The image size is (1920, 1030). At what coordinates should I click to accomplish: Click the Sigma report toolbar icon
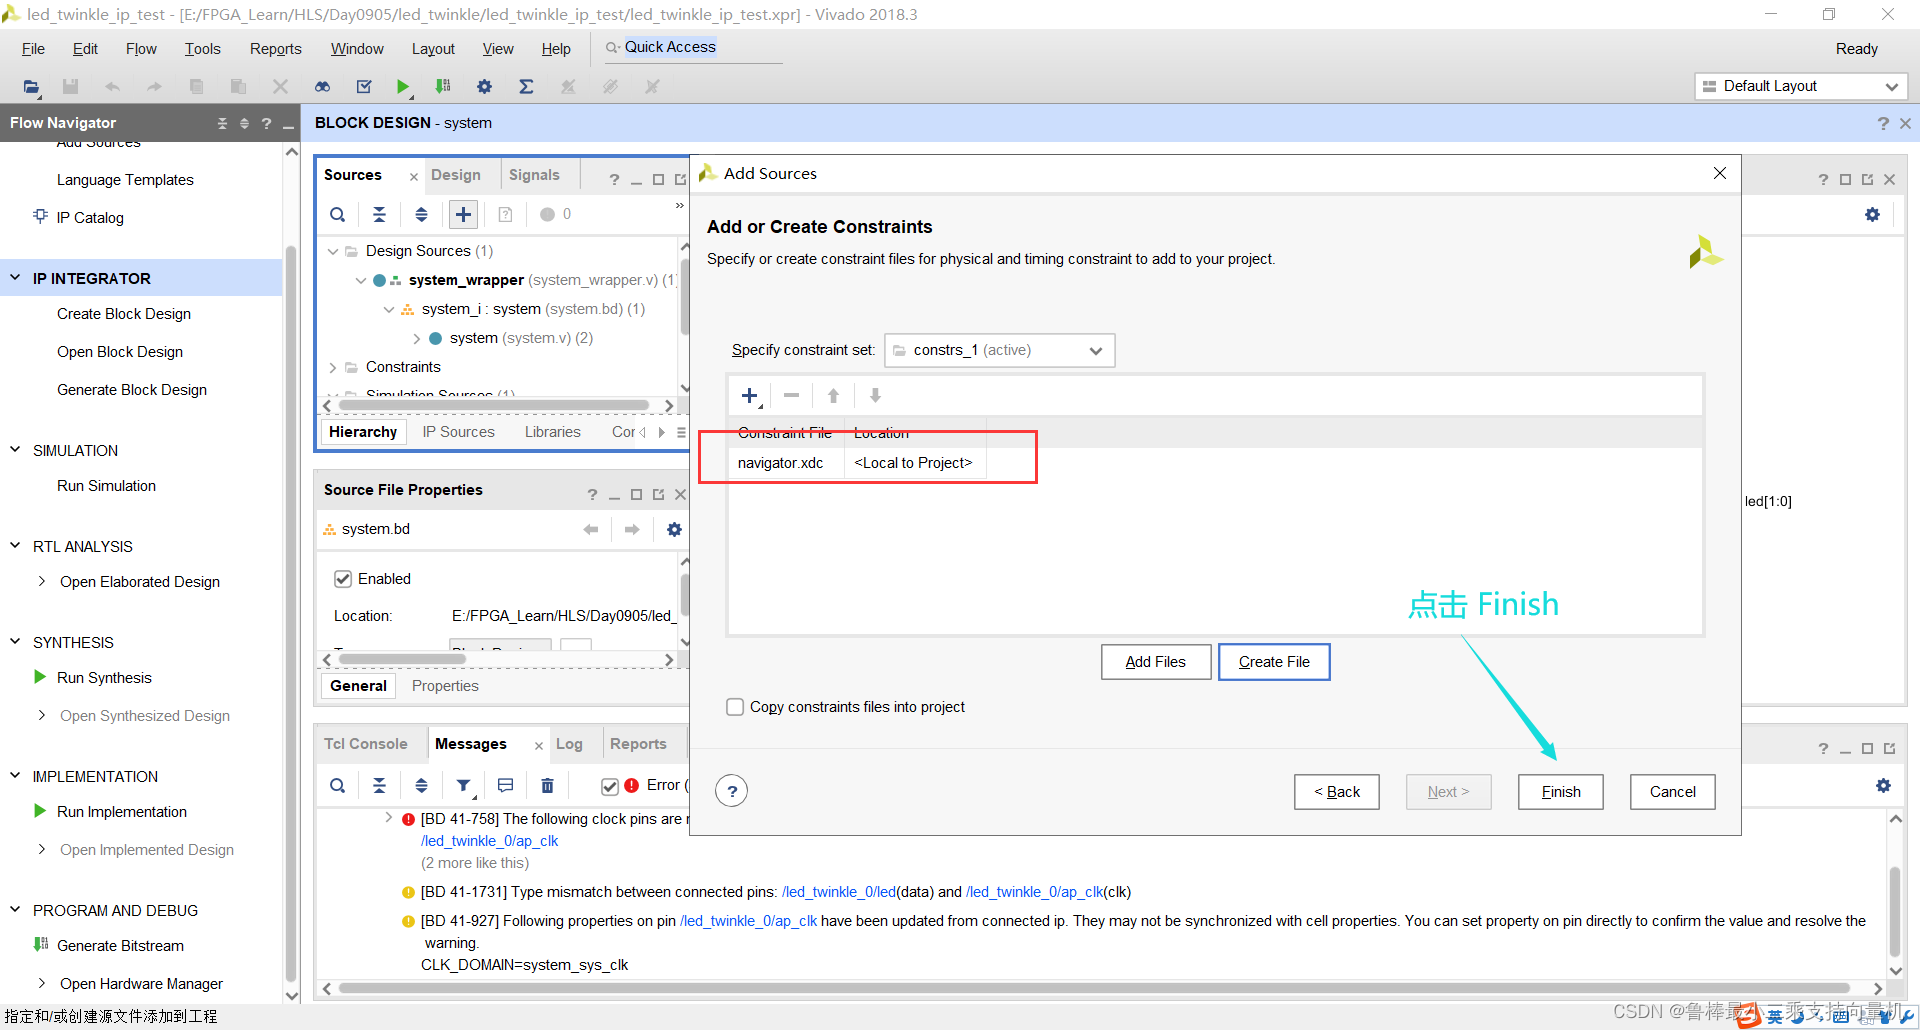tap(526, 87)
